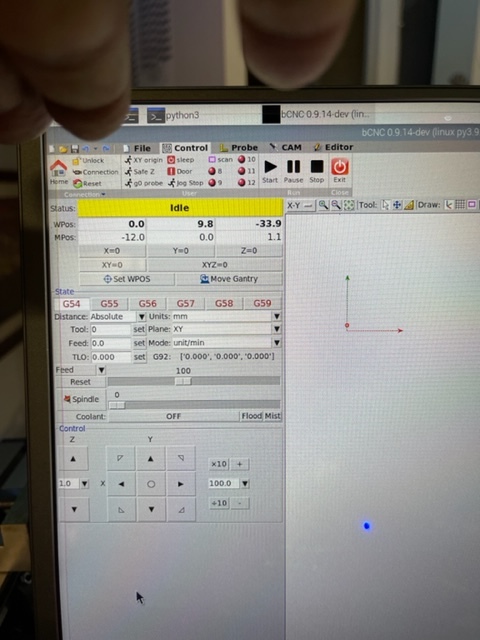Select the pointer select tool
The image size is (480, 640).
click(385, 205)
